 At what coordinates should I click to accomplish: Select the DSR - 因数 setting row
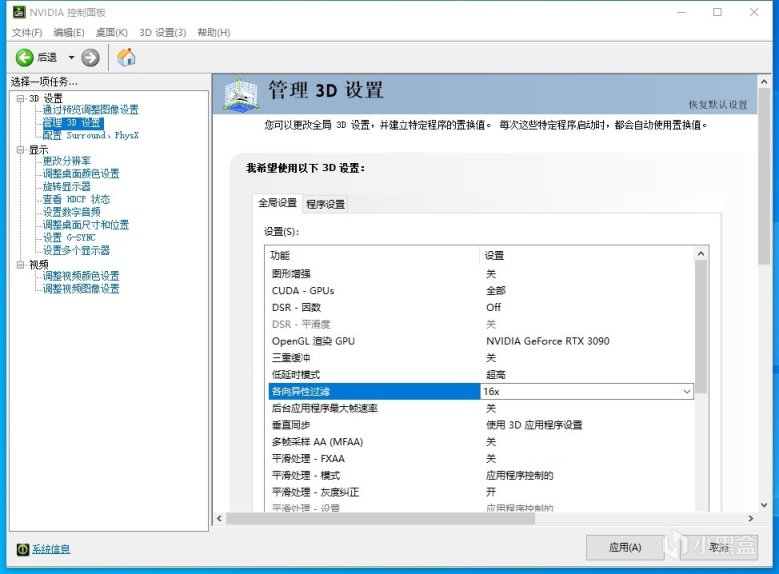pos(481,308)
